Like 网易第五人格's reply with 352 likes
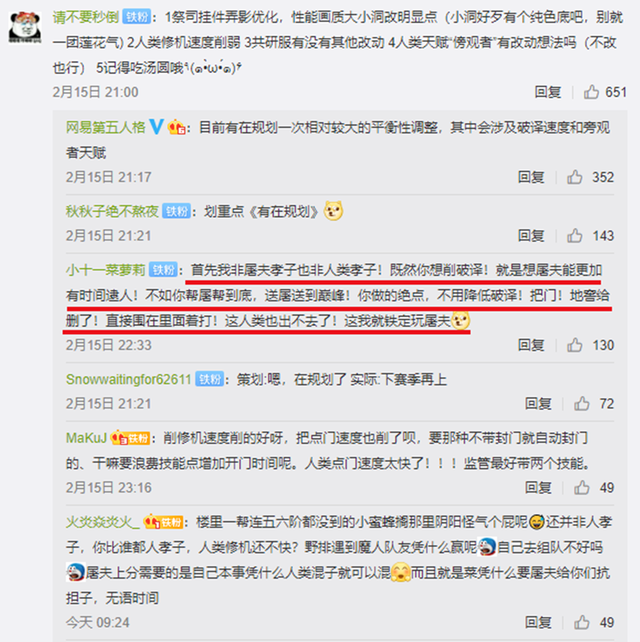Screen dimensions: 640x642 574,177
